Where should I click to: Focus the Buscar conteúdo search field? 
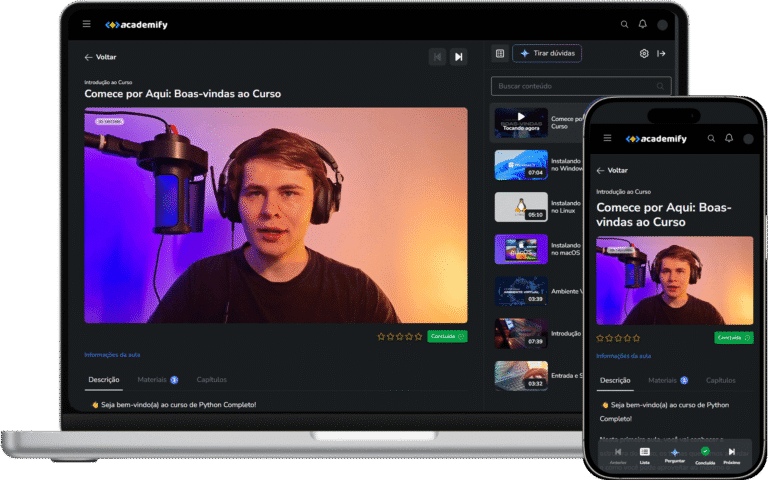click(580, 87)
